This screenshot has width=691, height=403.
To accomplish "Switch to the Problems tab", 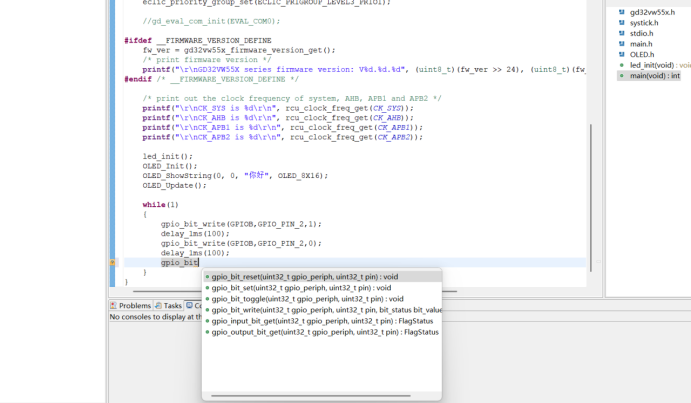I will tap(130, 306).
